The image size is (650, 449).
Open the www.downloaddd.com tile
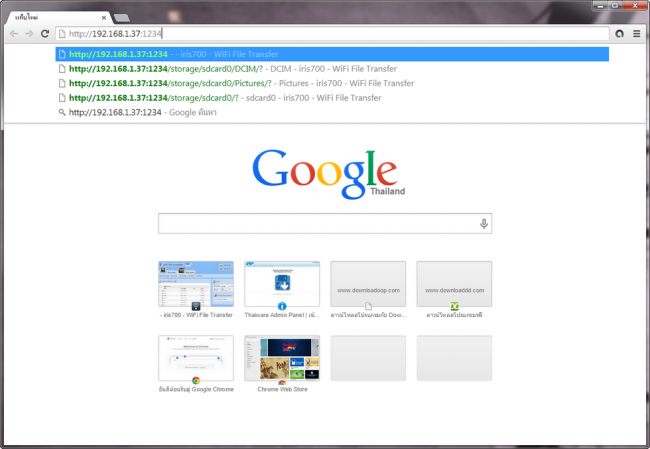click(x=454, y=284)
